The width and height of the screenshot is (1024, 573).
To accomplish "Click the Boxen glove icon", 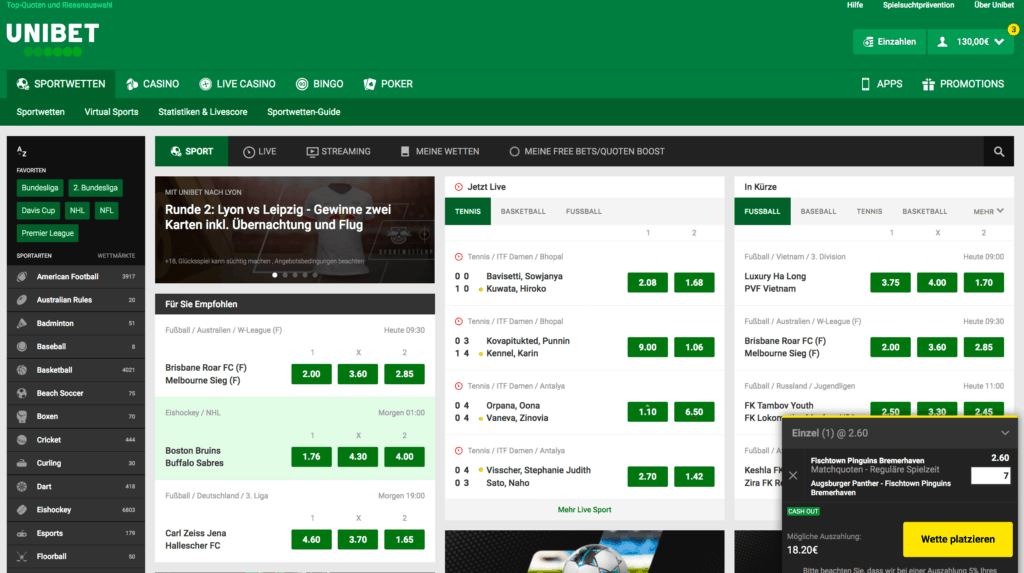I will [22, 416].
